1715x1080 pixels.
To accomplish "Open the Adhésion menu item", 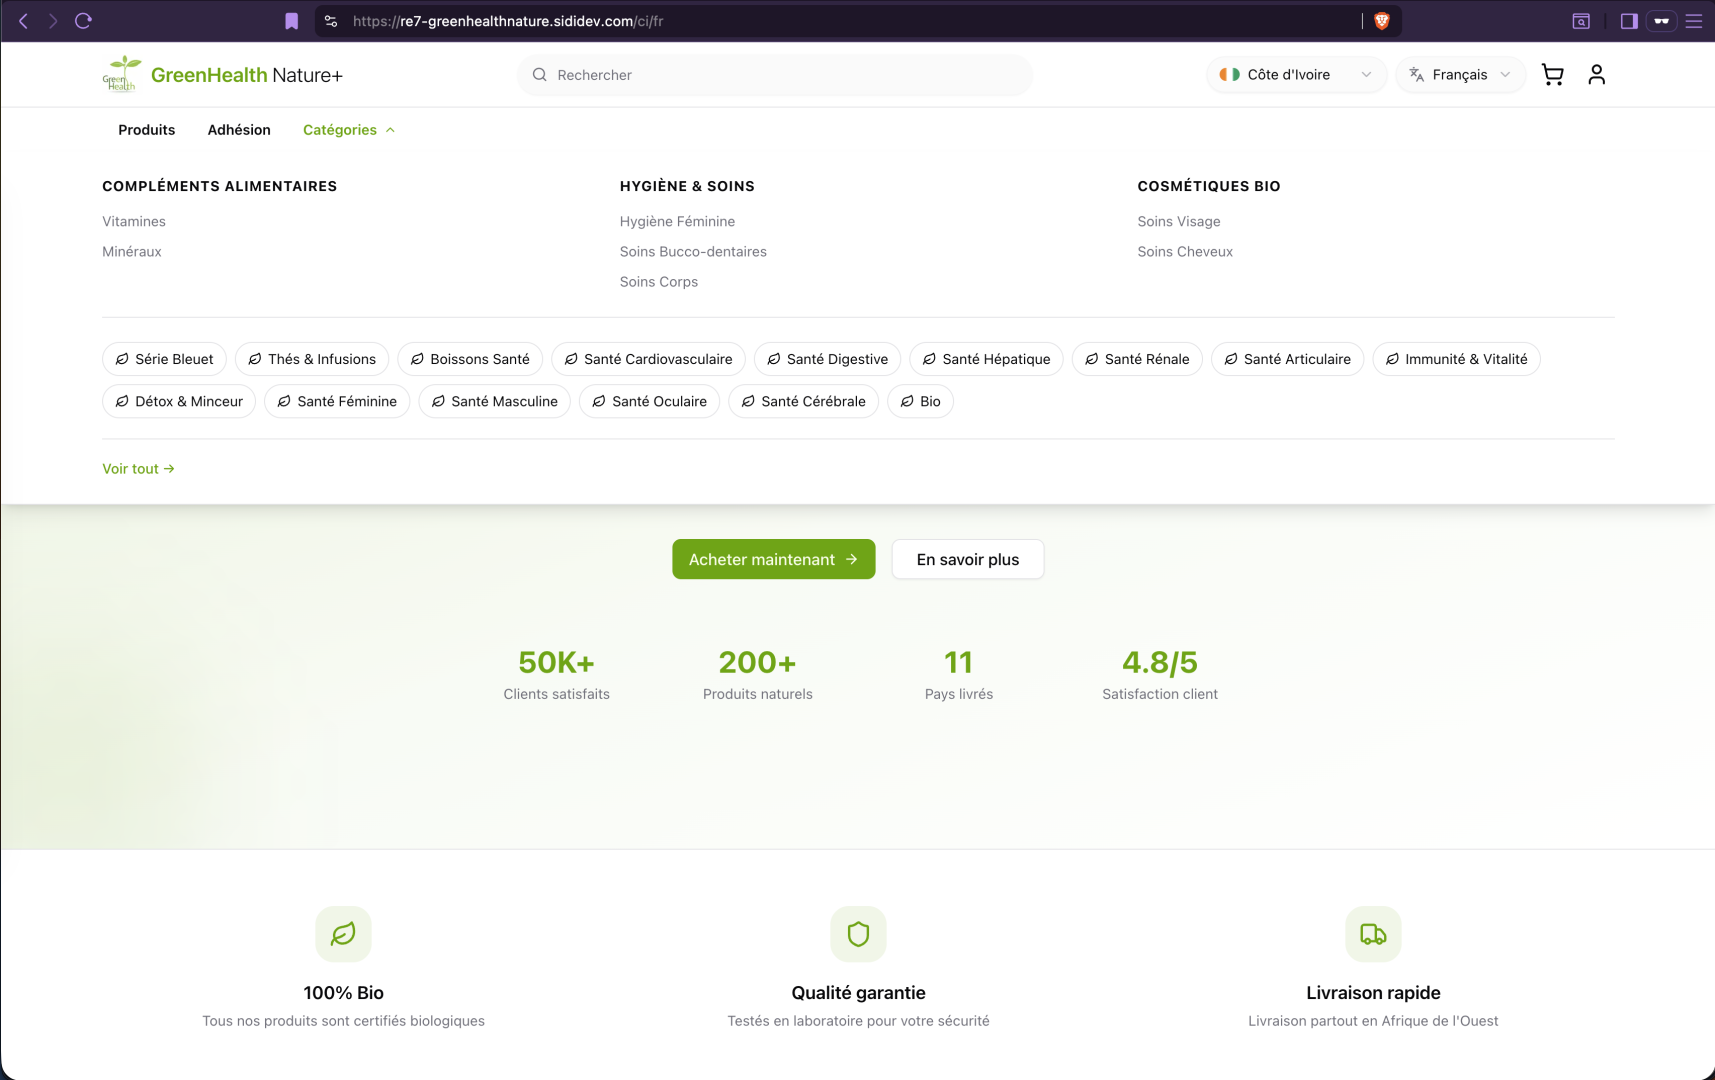I will click(239, 130).
